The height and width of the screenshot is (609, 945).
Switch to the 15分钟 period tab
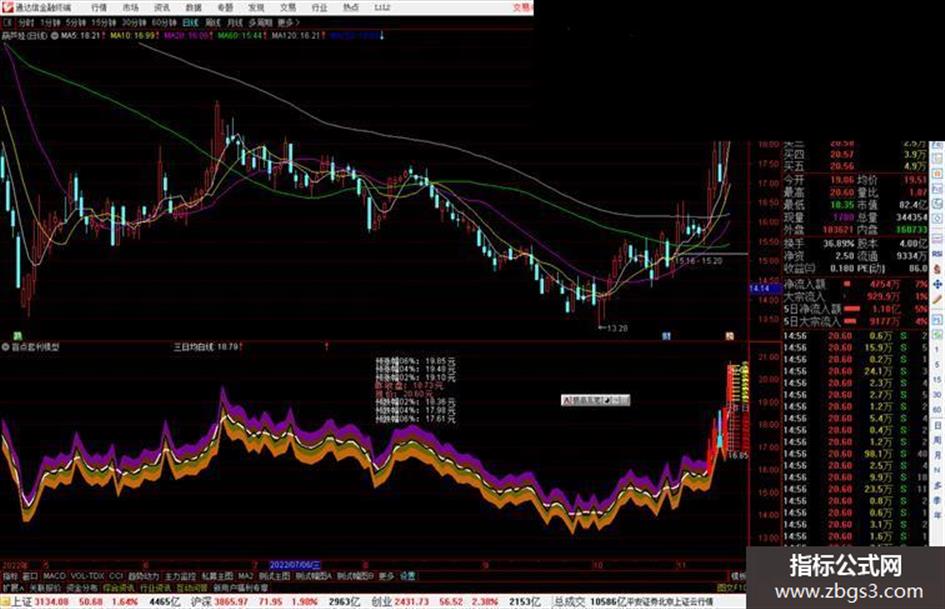[x=104, y=22]
